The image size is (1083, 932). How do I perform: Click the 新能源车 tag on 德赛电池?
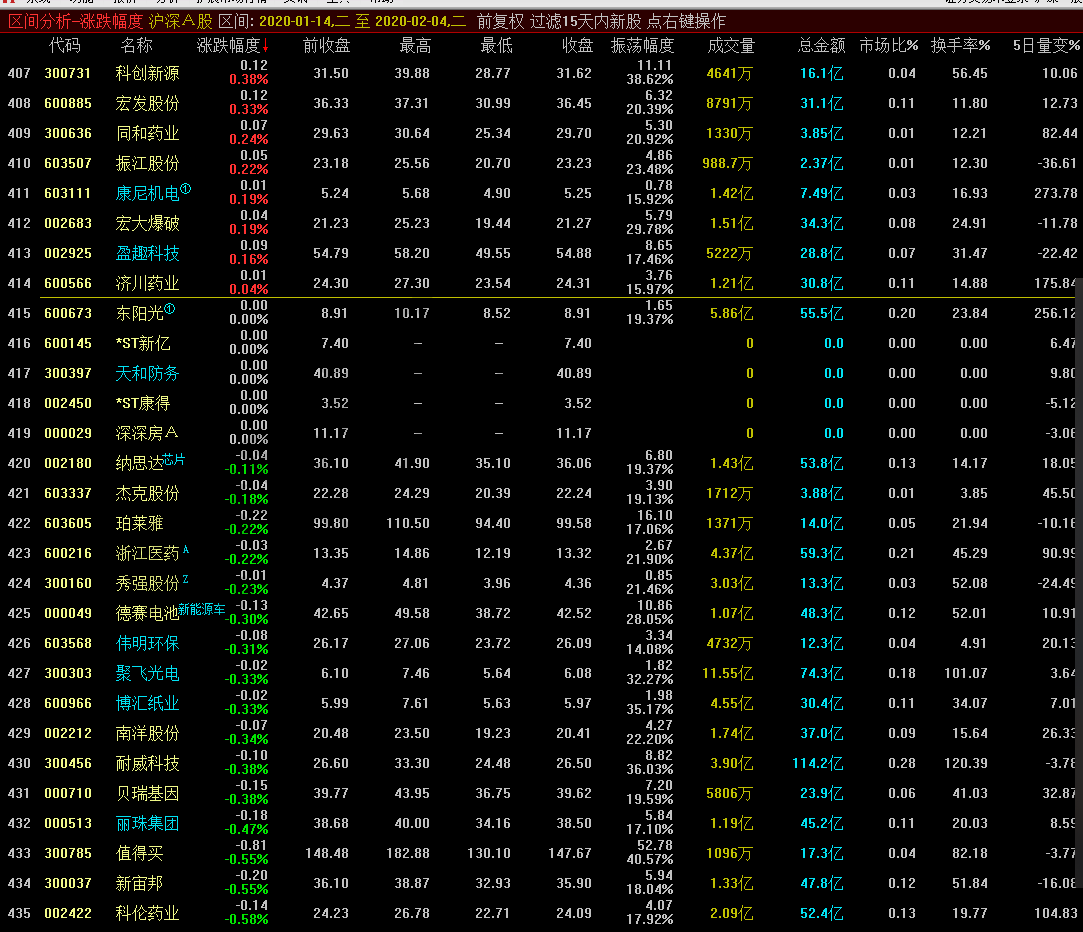[x=203, y=609]
